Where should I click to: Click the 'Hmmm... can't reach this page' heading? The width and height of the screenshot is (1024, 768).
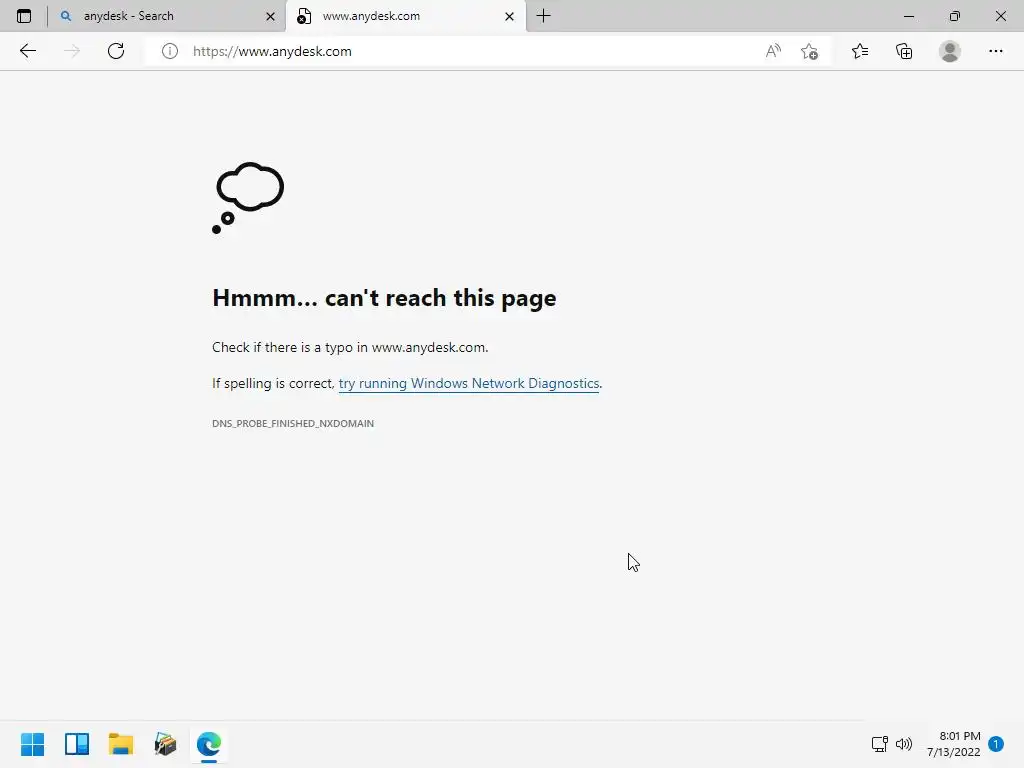(384, 298)
